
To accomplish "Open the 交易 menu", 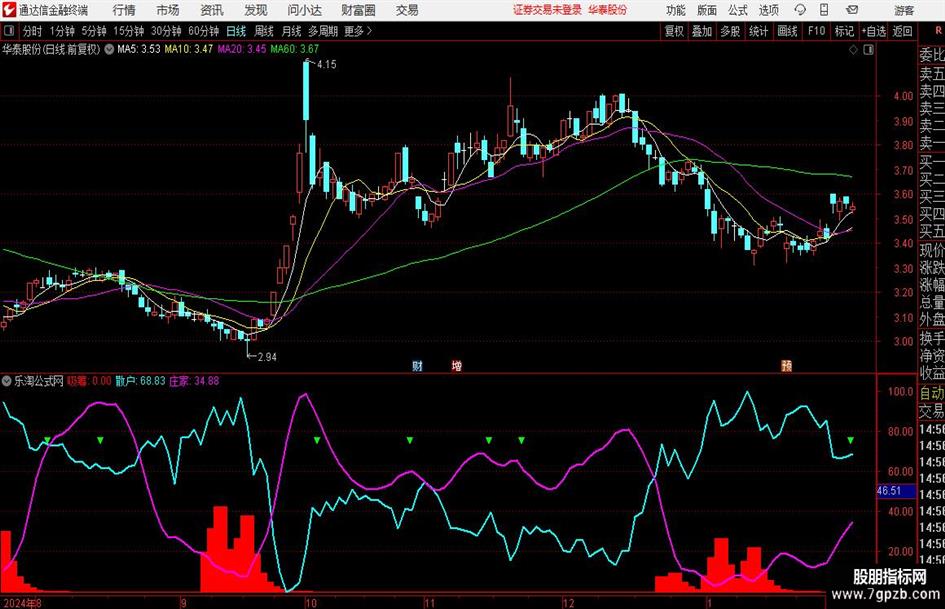I will pyautogui.click(x=407, y=10).
